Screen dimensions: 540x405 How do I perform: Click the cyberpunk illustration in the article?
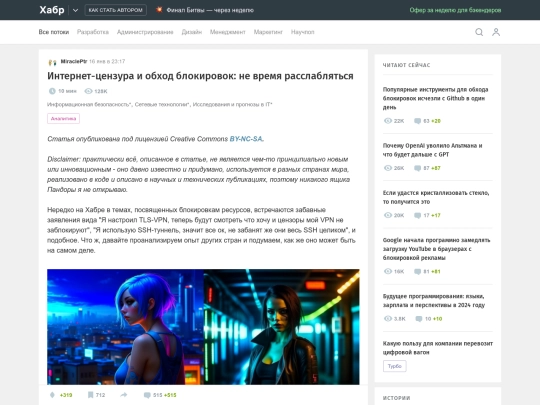point(203,327)
